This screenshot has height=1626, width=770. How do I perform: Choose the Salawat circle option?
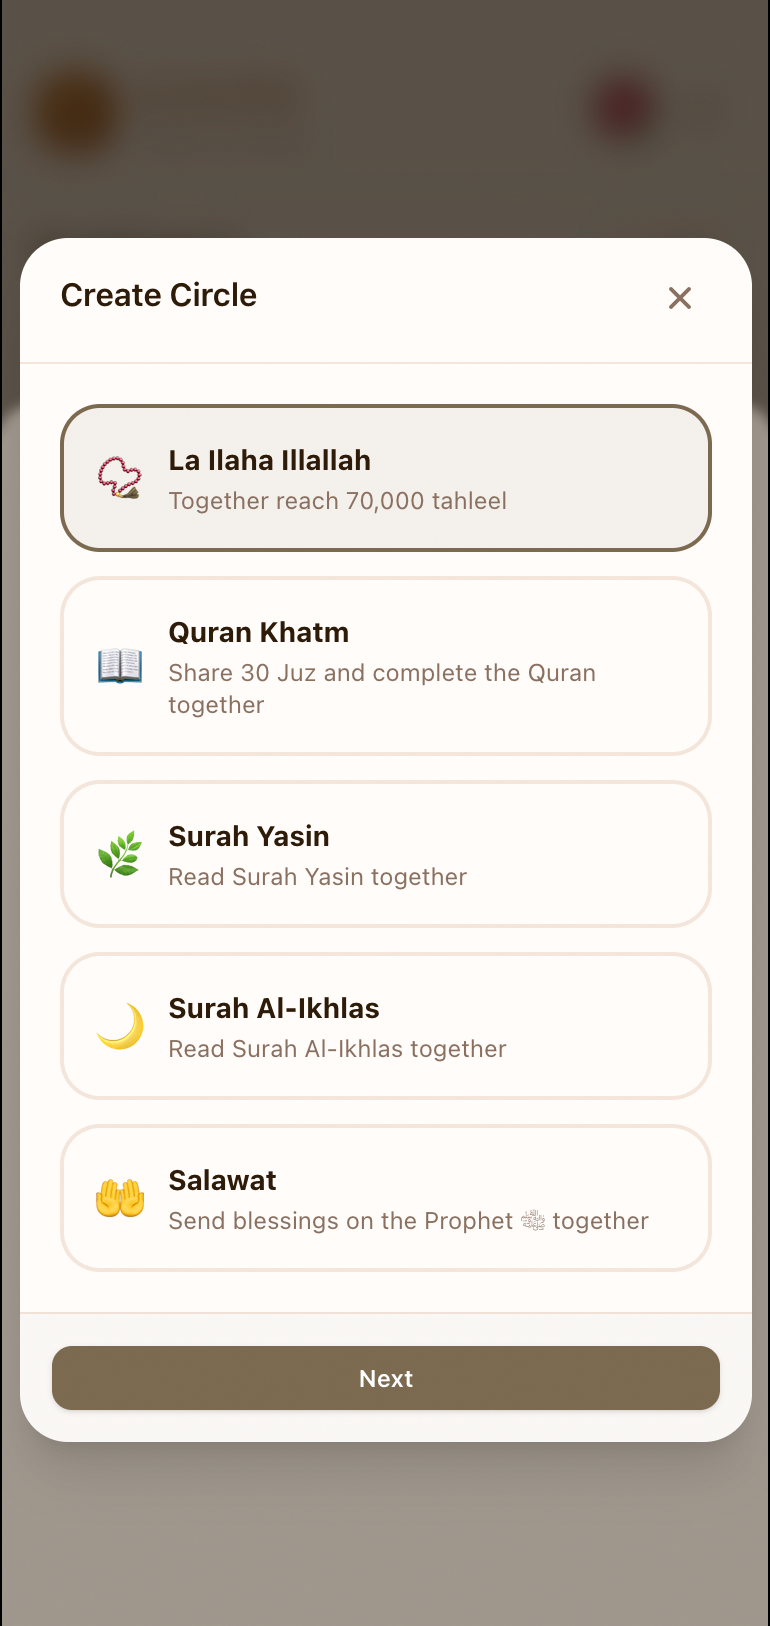pyautogui.click(x=386, y=1198)
